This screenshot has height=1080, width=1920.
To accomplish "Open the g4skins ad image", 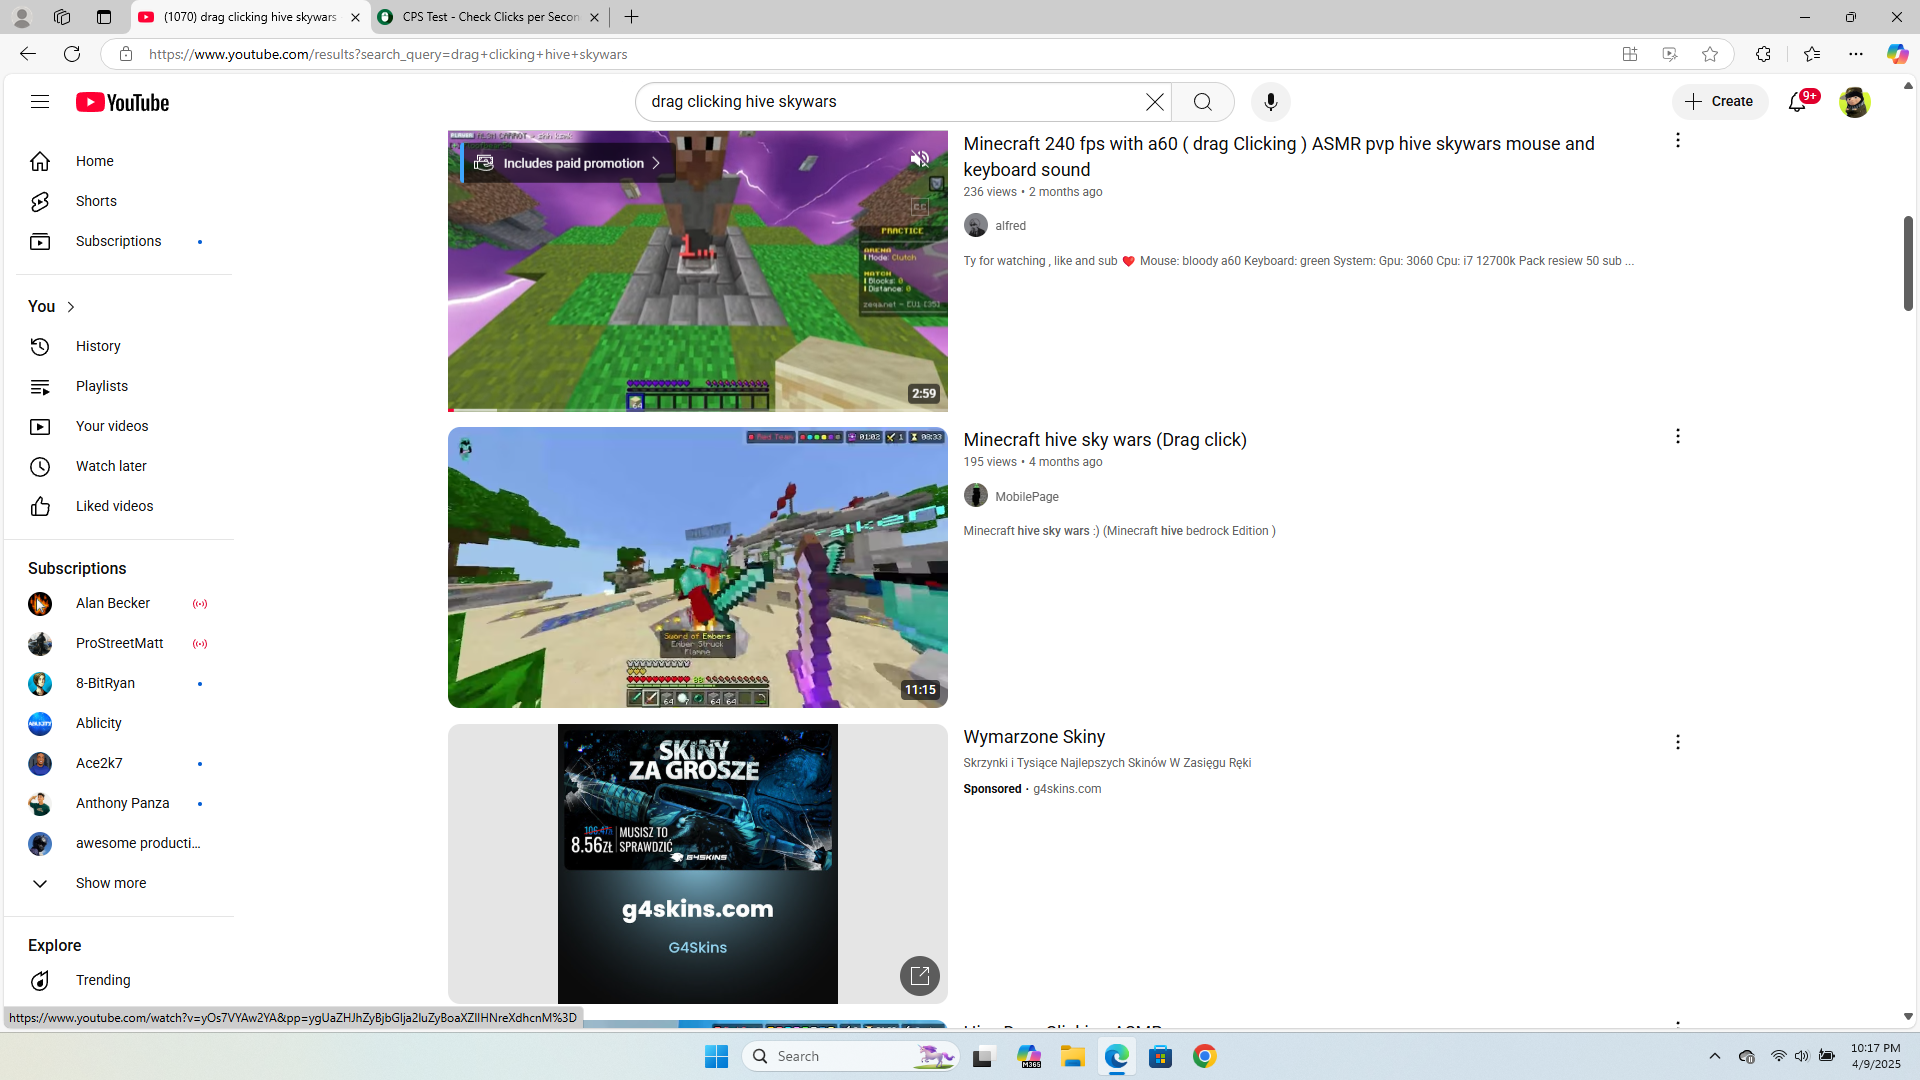I will point(698,864).
